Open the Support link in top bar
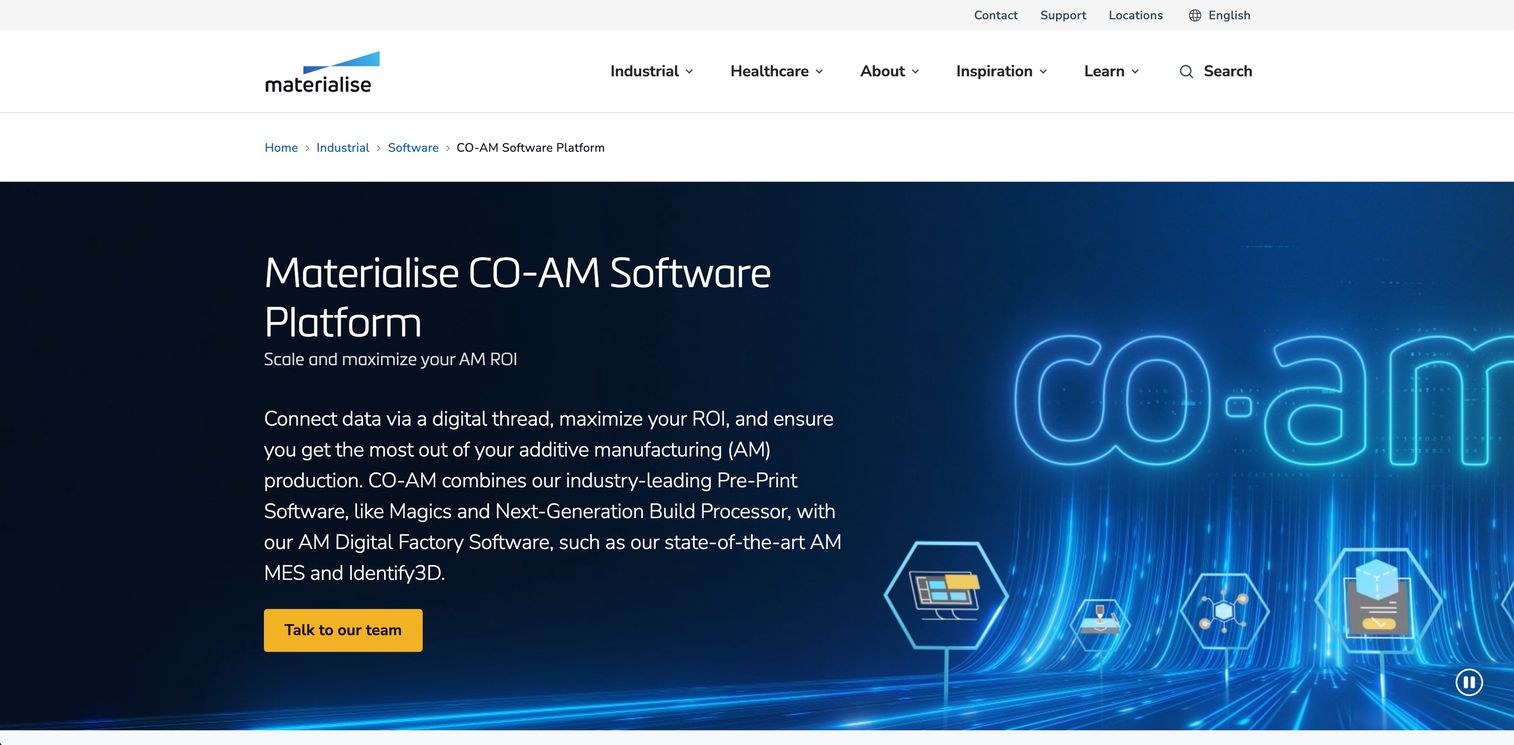Screen dimensions: 1514x745 [x=1063, y=15]
